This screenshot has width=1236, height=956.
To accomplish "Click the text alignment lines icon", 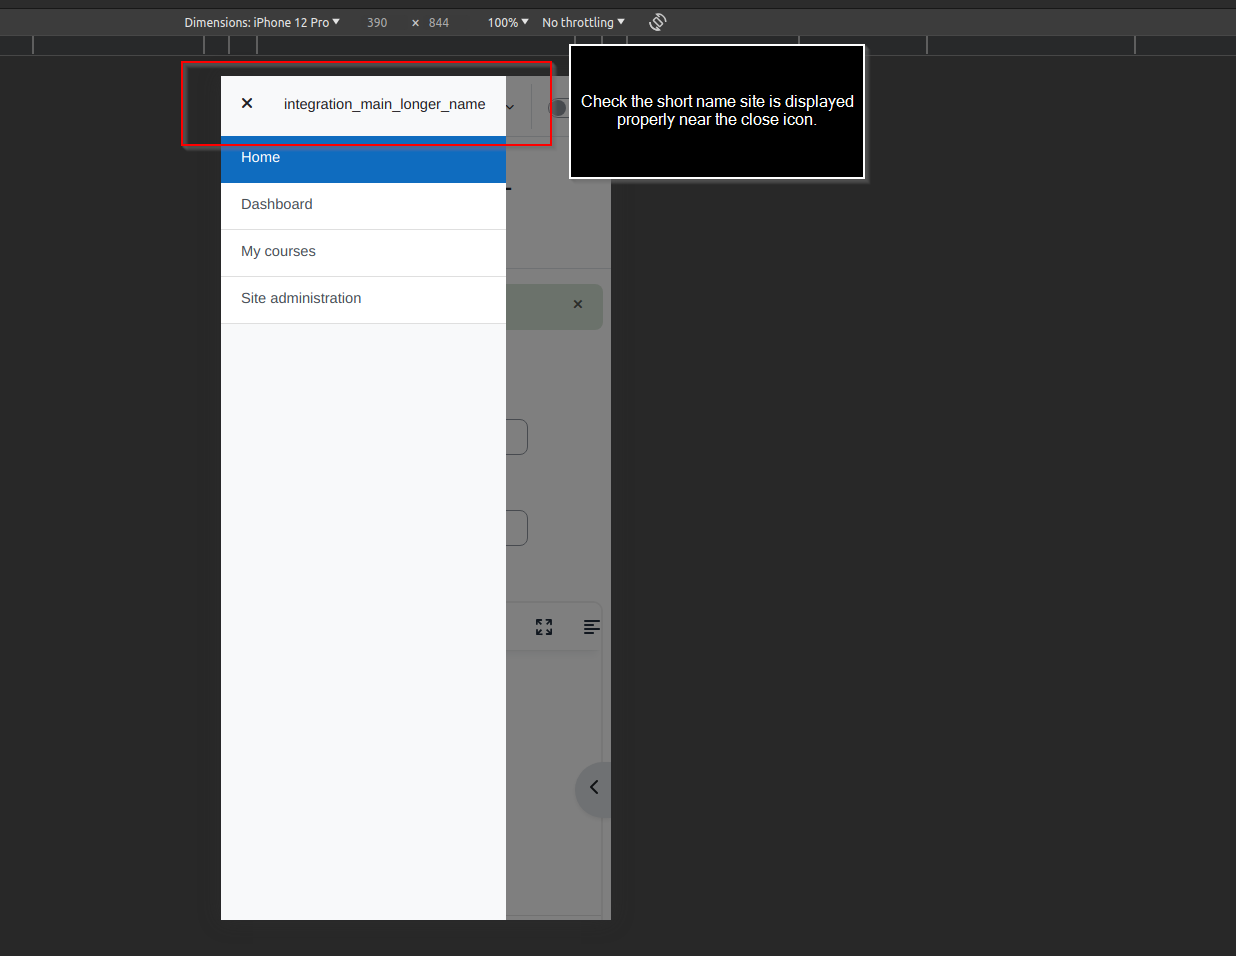I will coord(592,627).
